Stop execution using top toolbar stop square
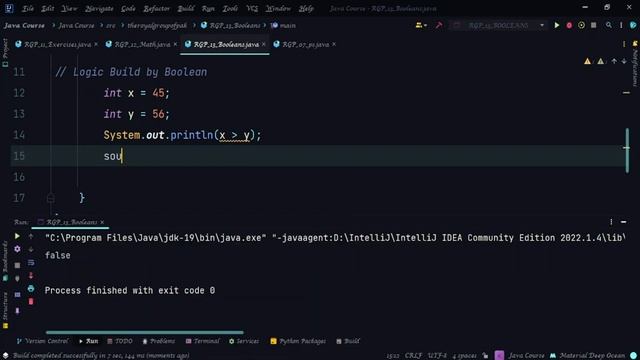 [x=594, y=25]
